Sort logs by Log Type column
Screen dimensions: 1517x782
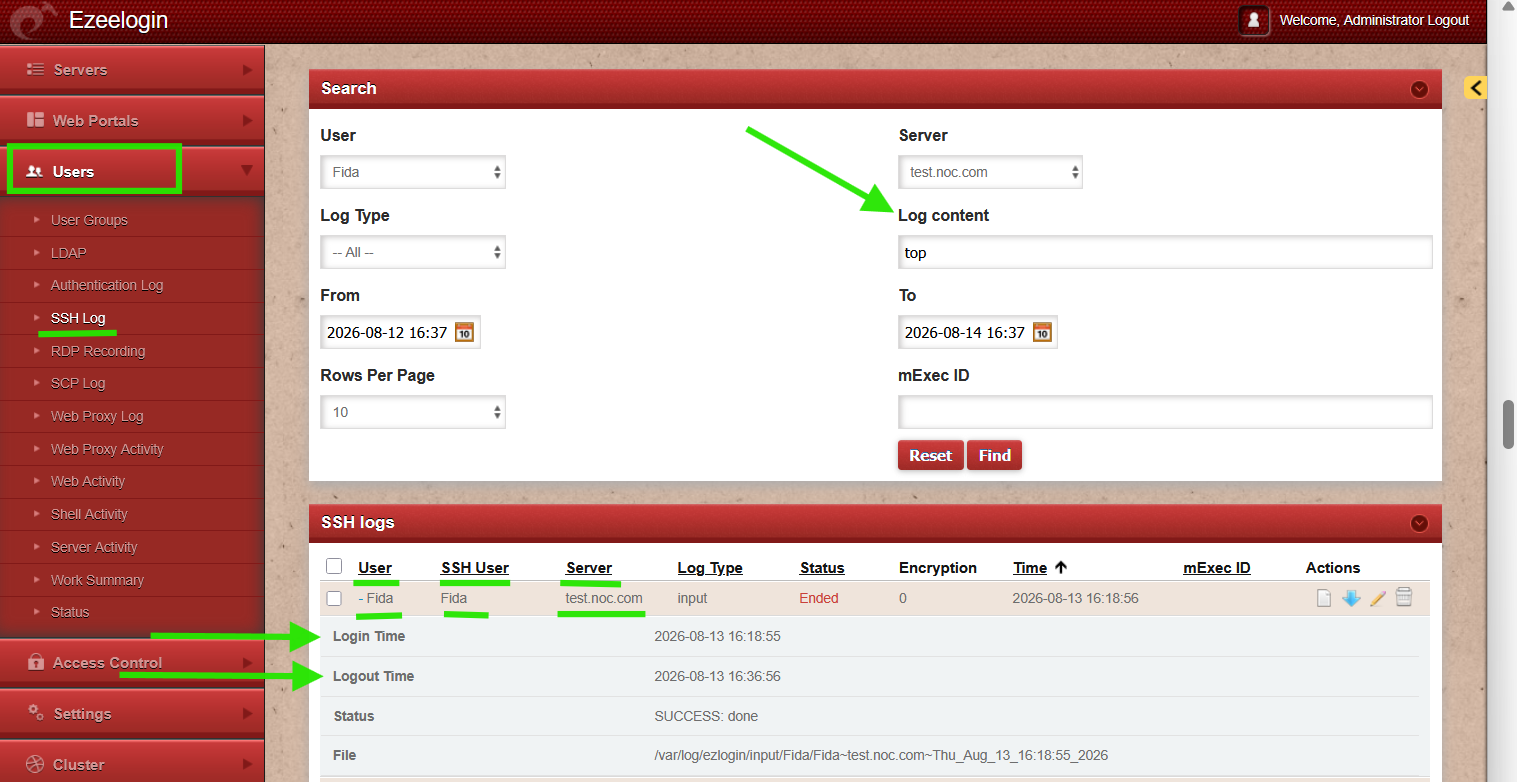point(710,568)
